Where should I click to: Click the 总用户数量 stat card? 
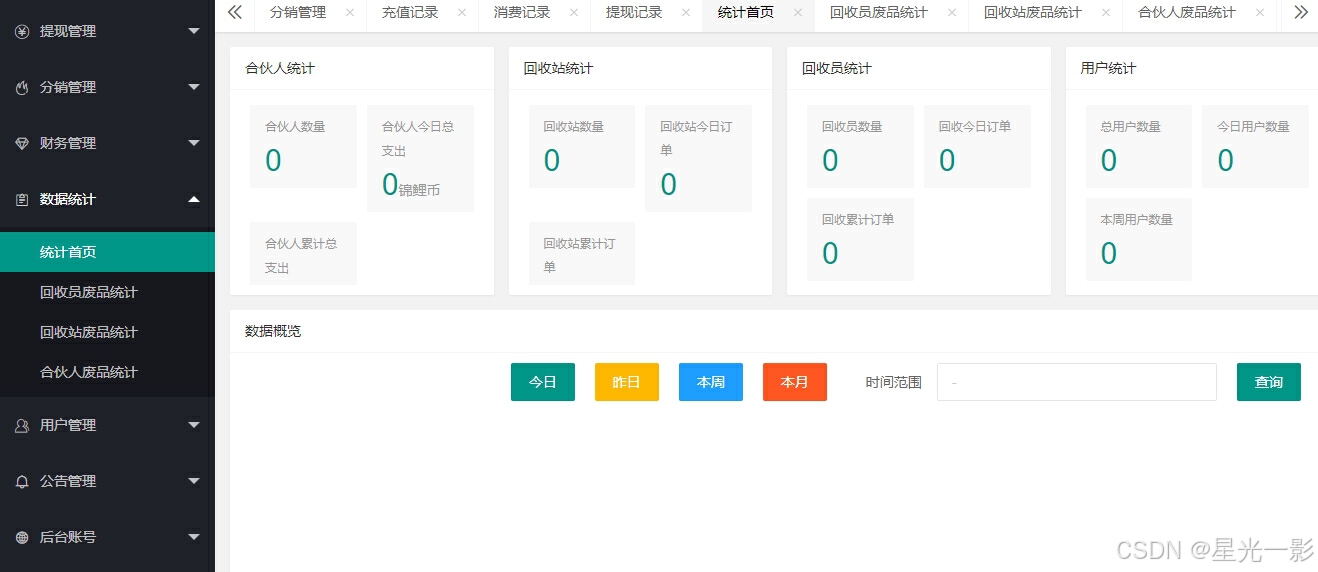(x=1139, y=146)
